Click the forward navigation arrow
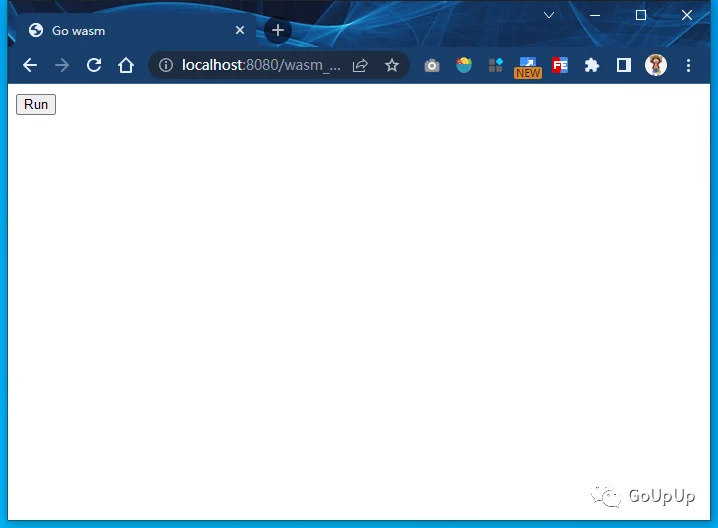Viewport: 718px width, 528px height. click(62, 65)
